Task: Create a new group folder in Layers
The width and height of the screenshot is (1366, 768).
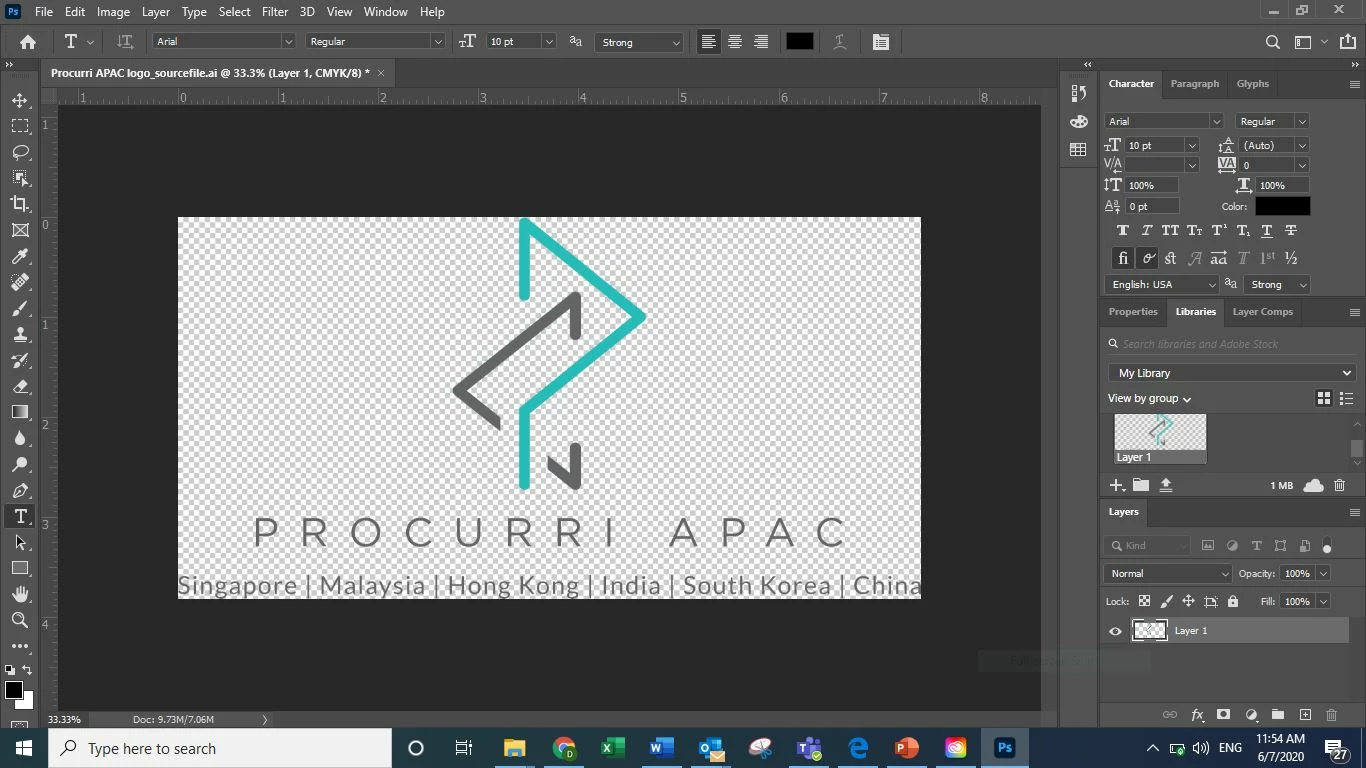Action: pyautogui.click(x=1278, y=715)
